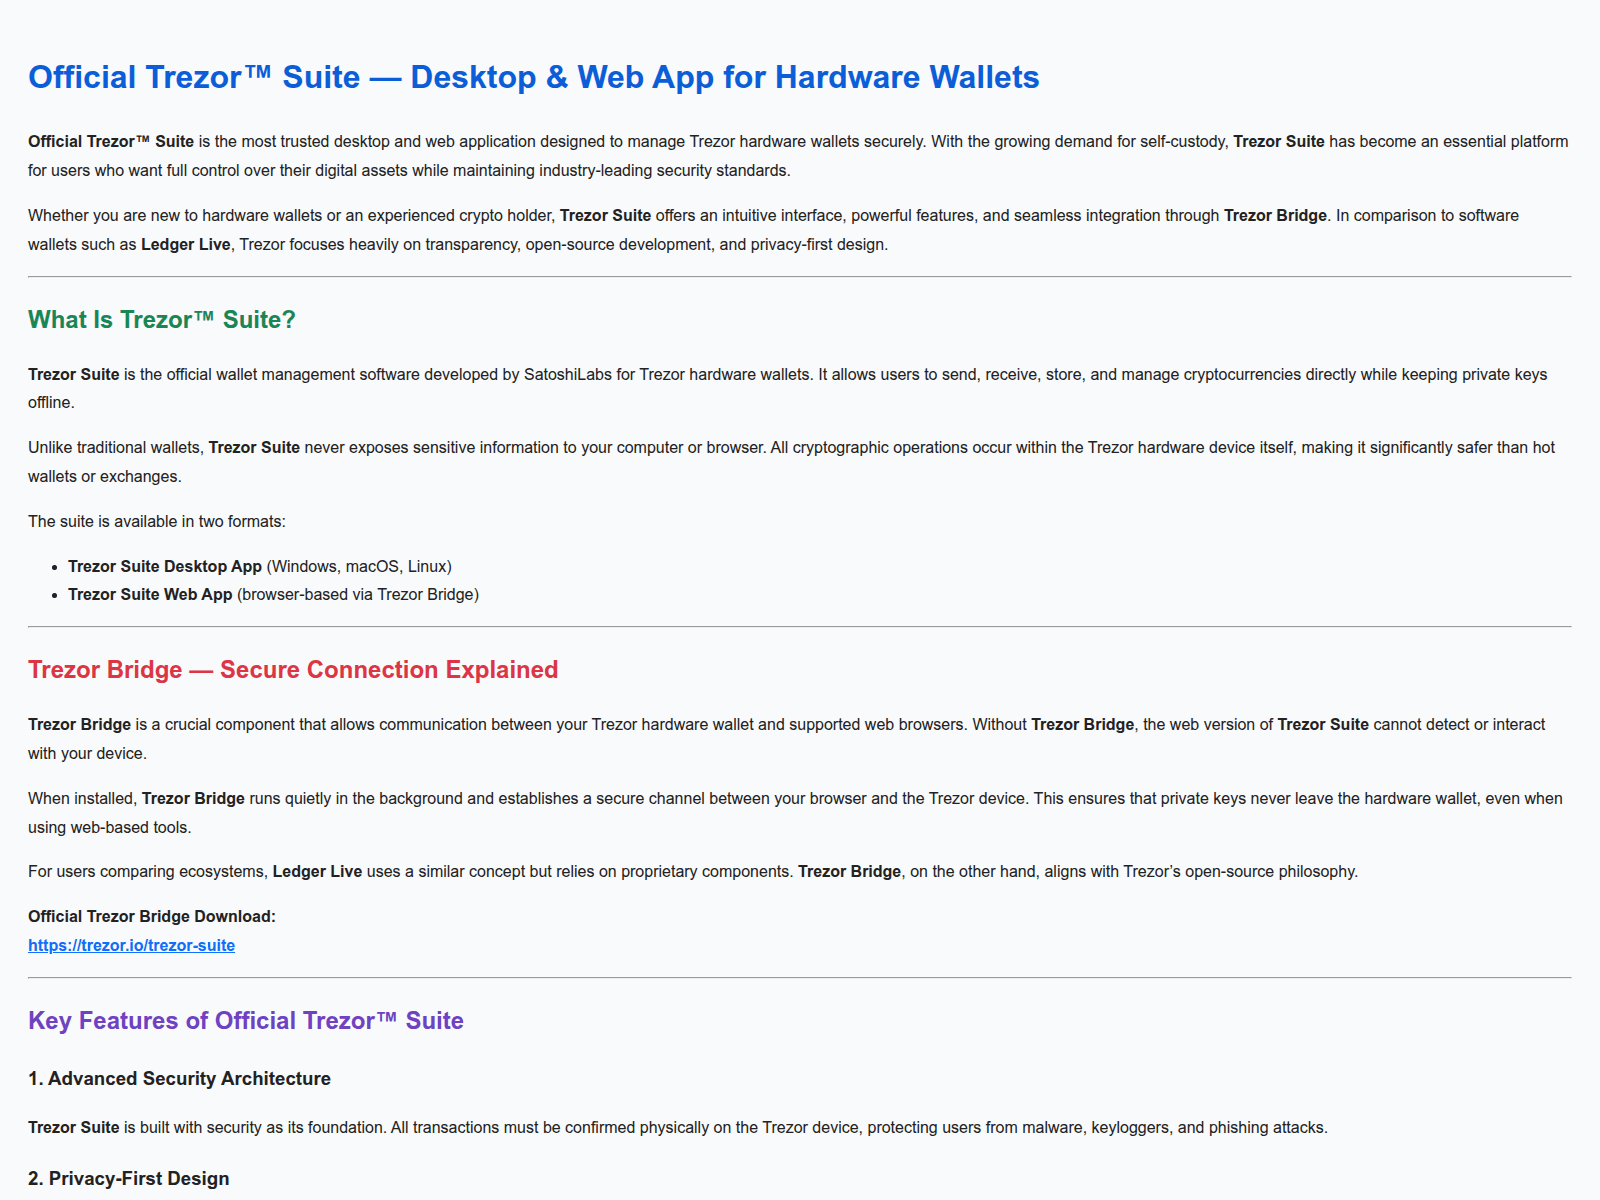Screen dimensions: 1600x1200
Task: Select the '2. Privacy-First Design' subheading
Action: [128, 1178]
